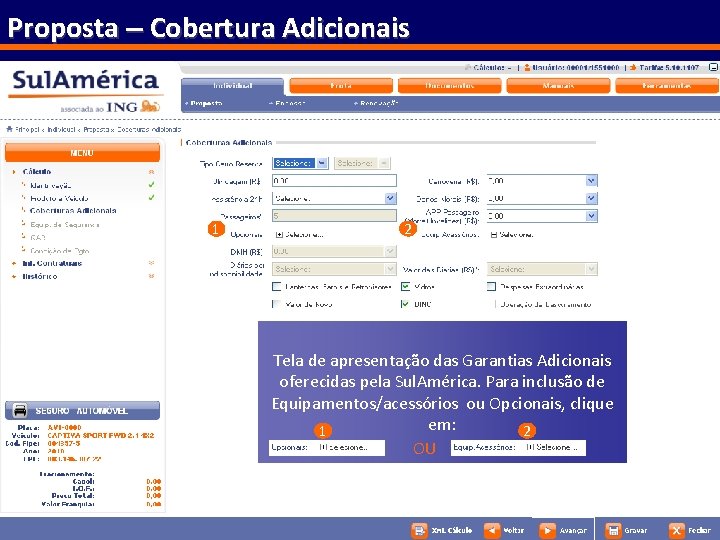Open Condição de Pgto menu entry
The image size is (720, 540).
coord(60,251)
